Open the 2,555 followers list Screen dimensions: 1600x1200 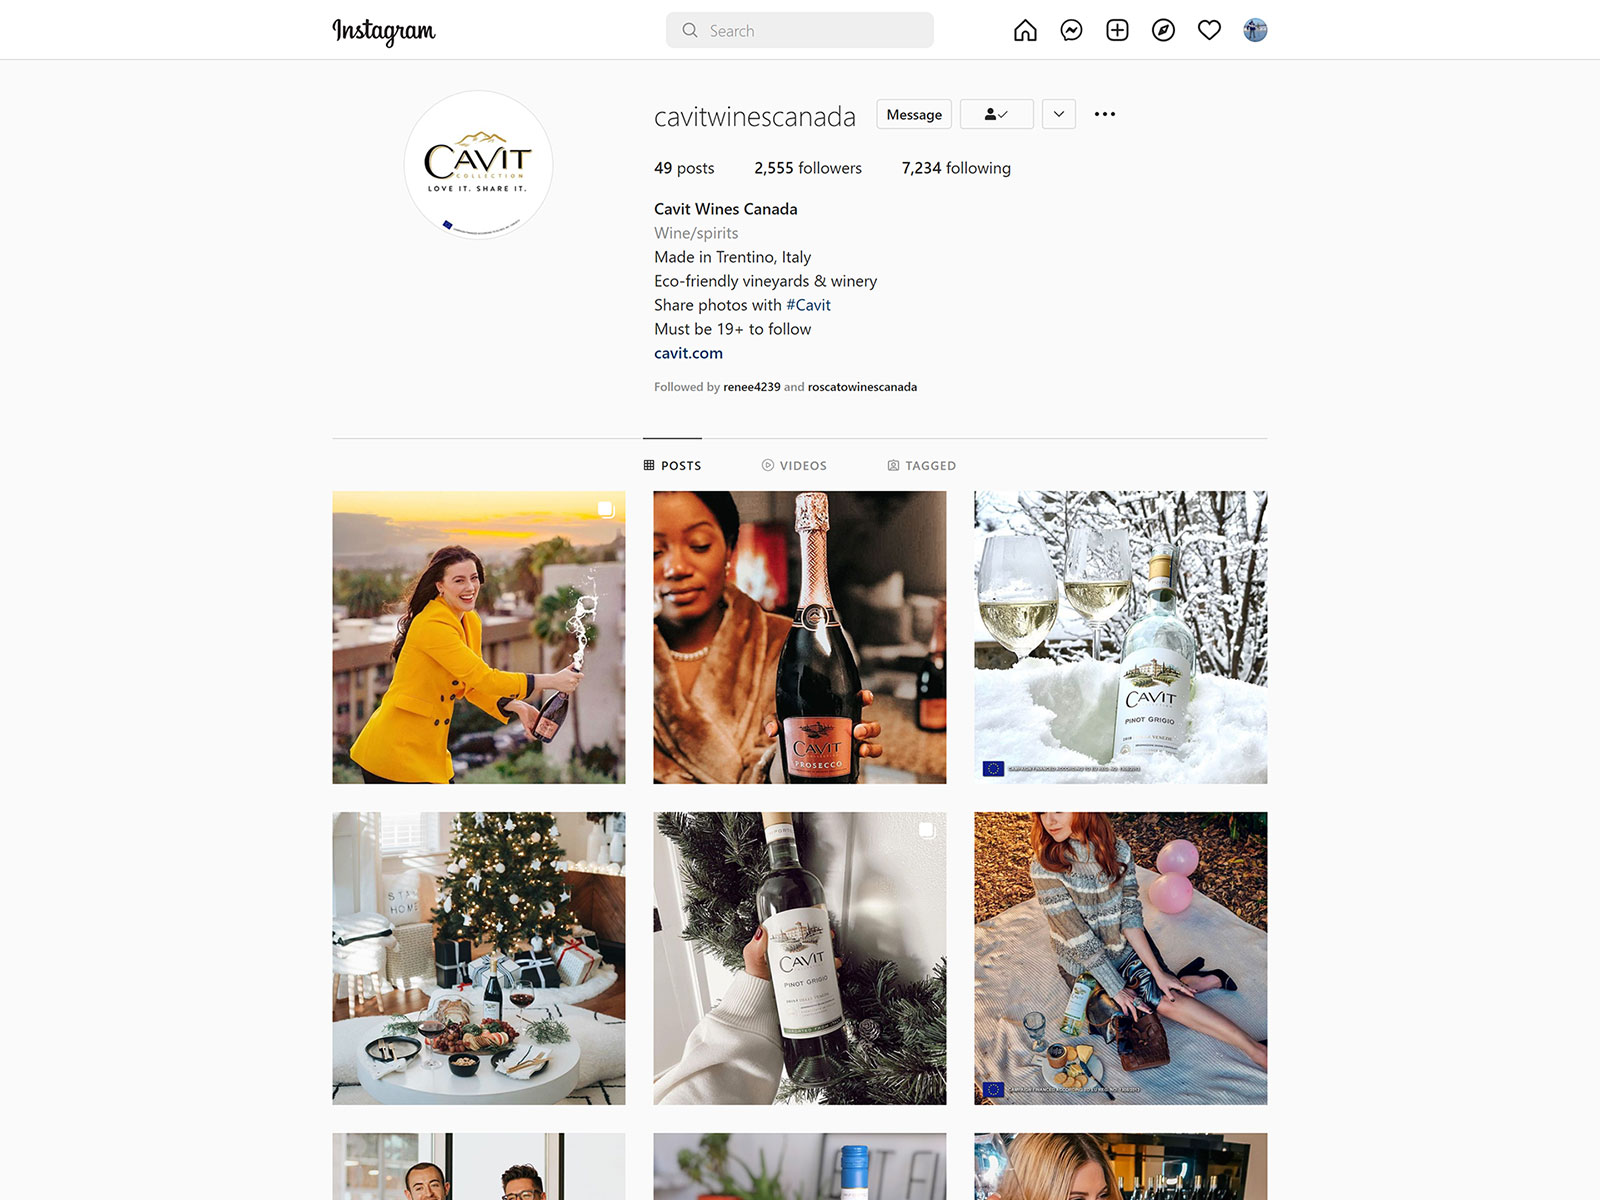(808, 168)
